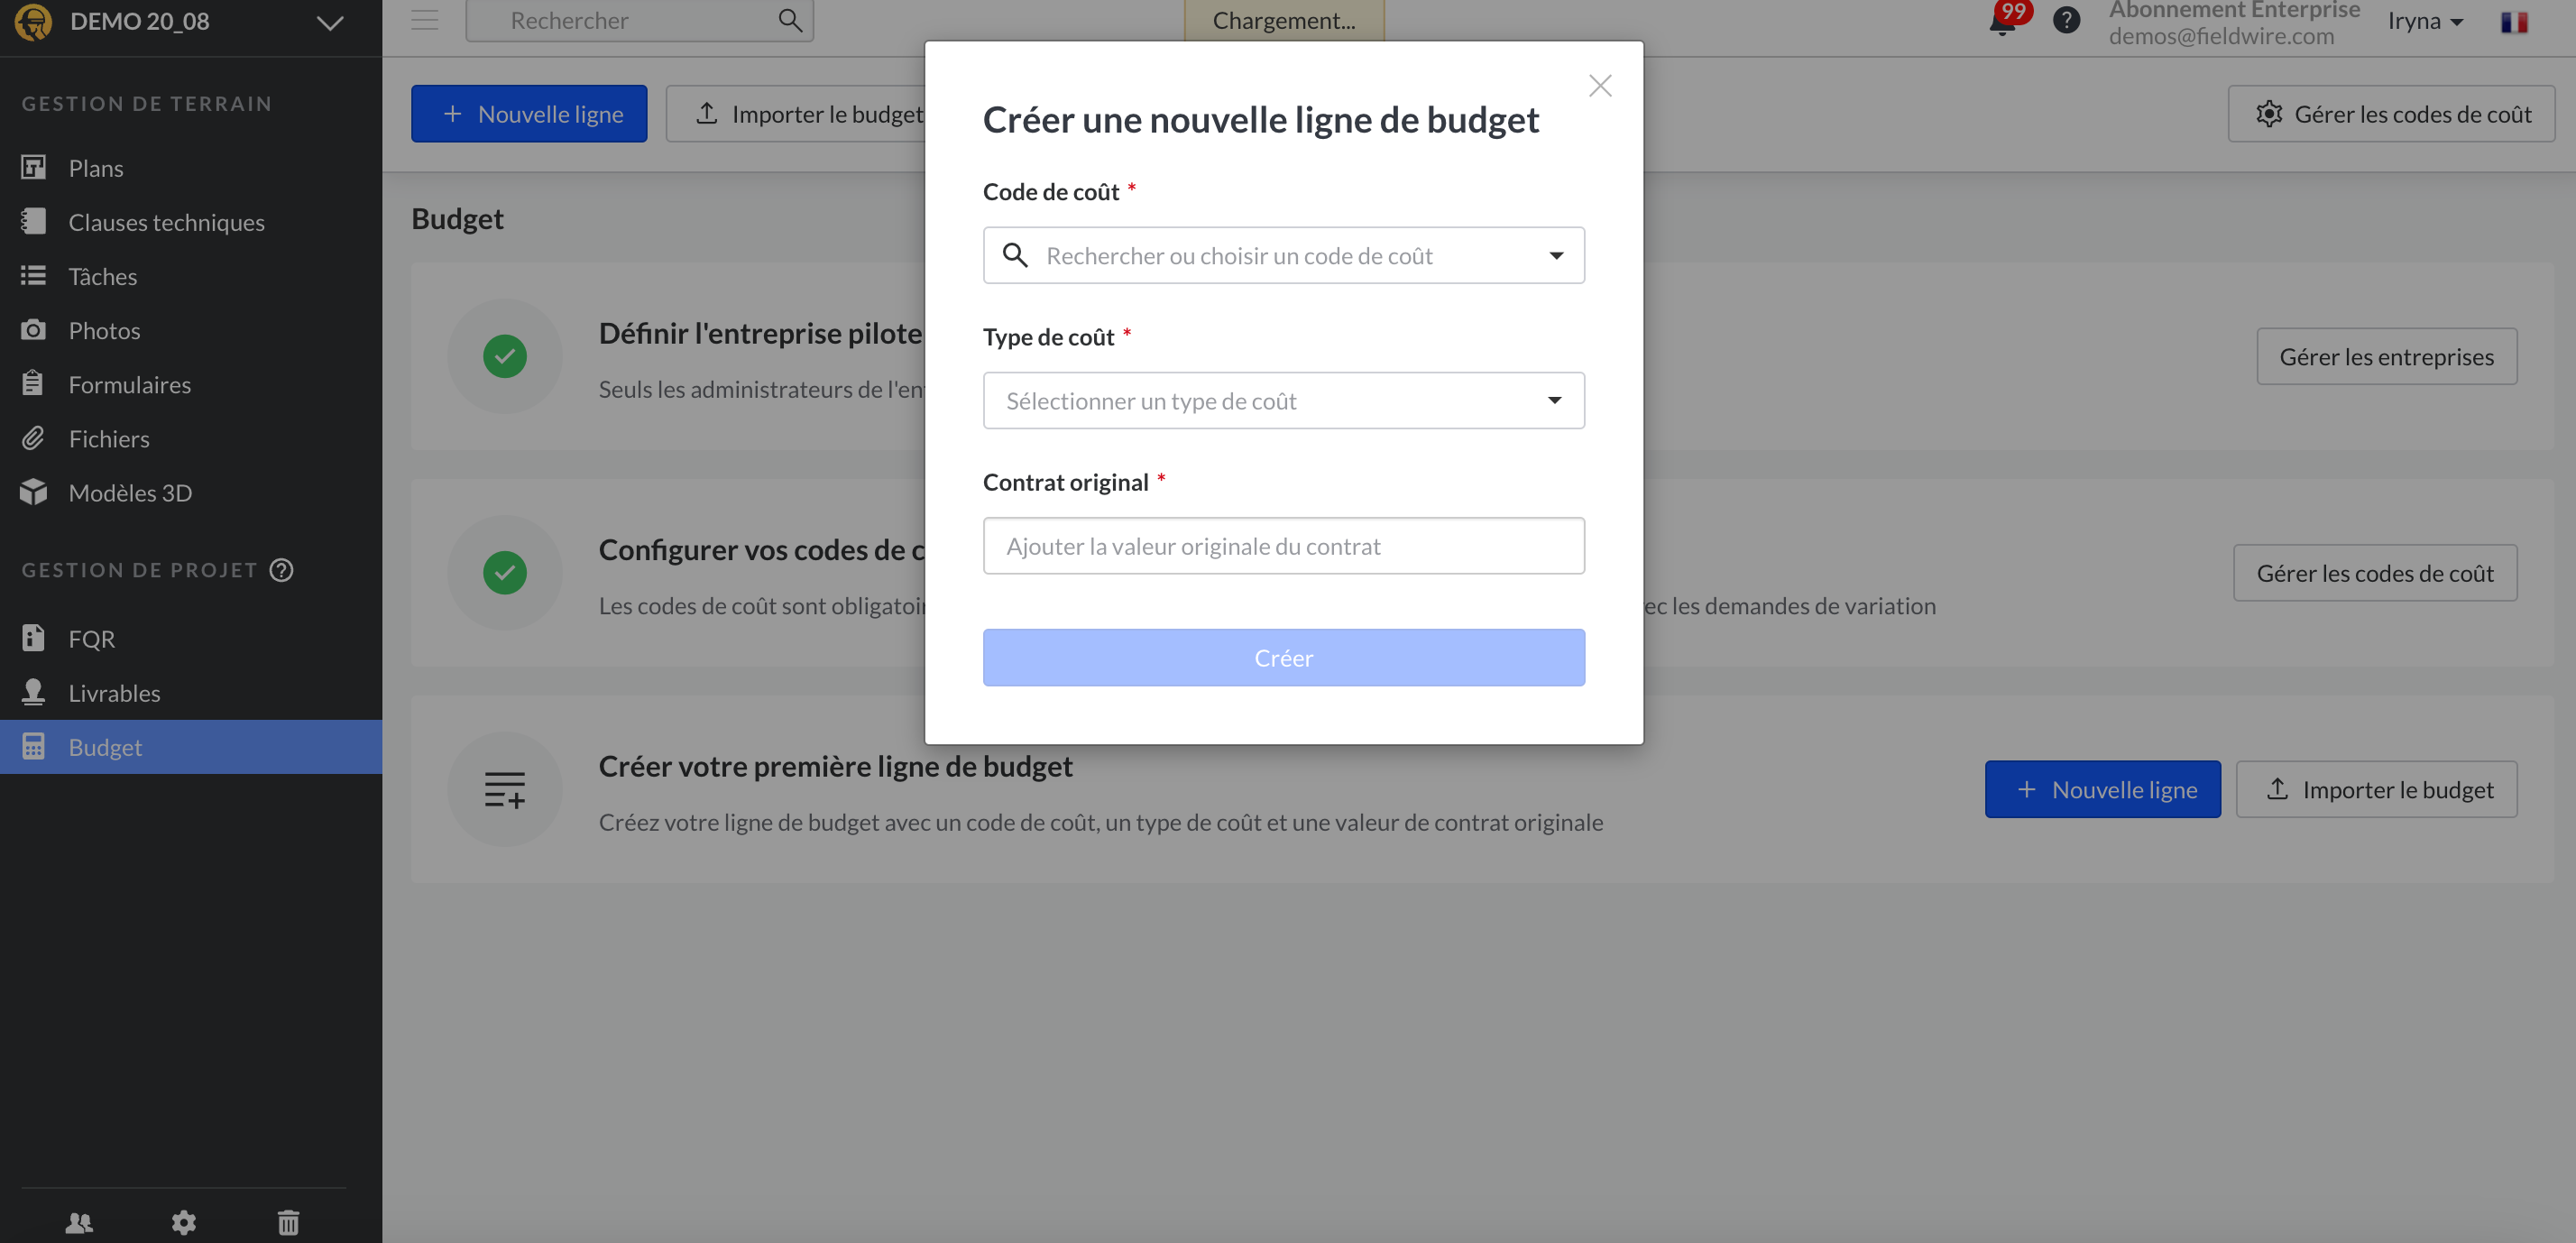Click the Créer button

pyautogui.click(x=1283, y=658)
